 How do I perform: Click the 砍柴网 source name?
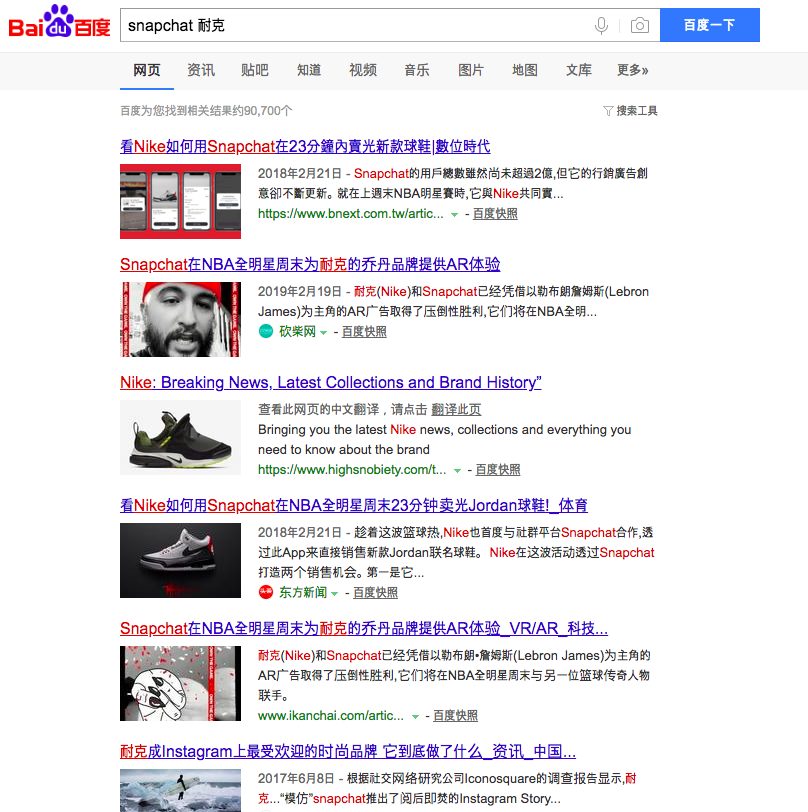point(297,331)
